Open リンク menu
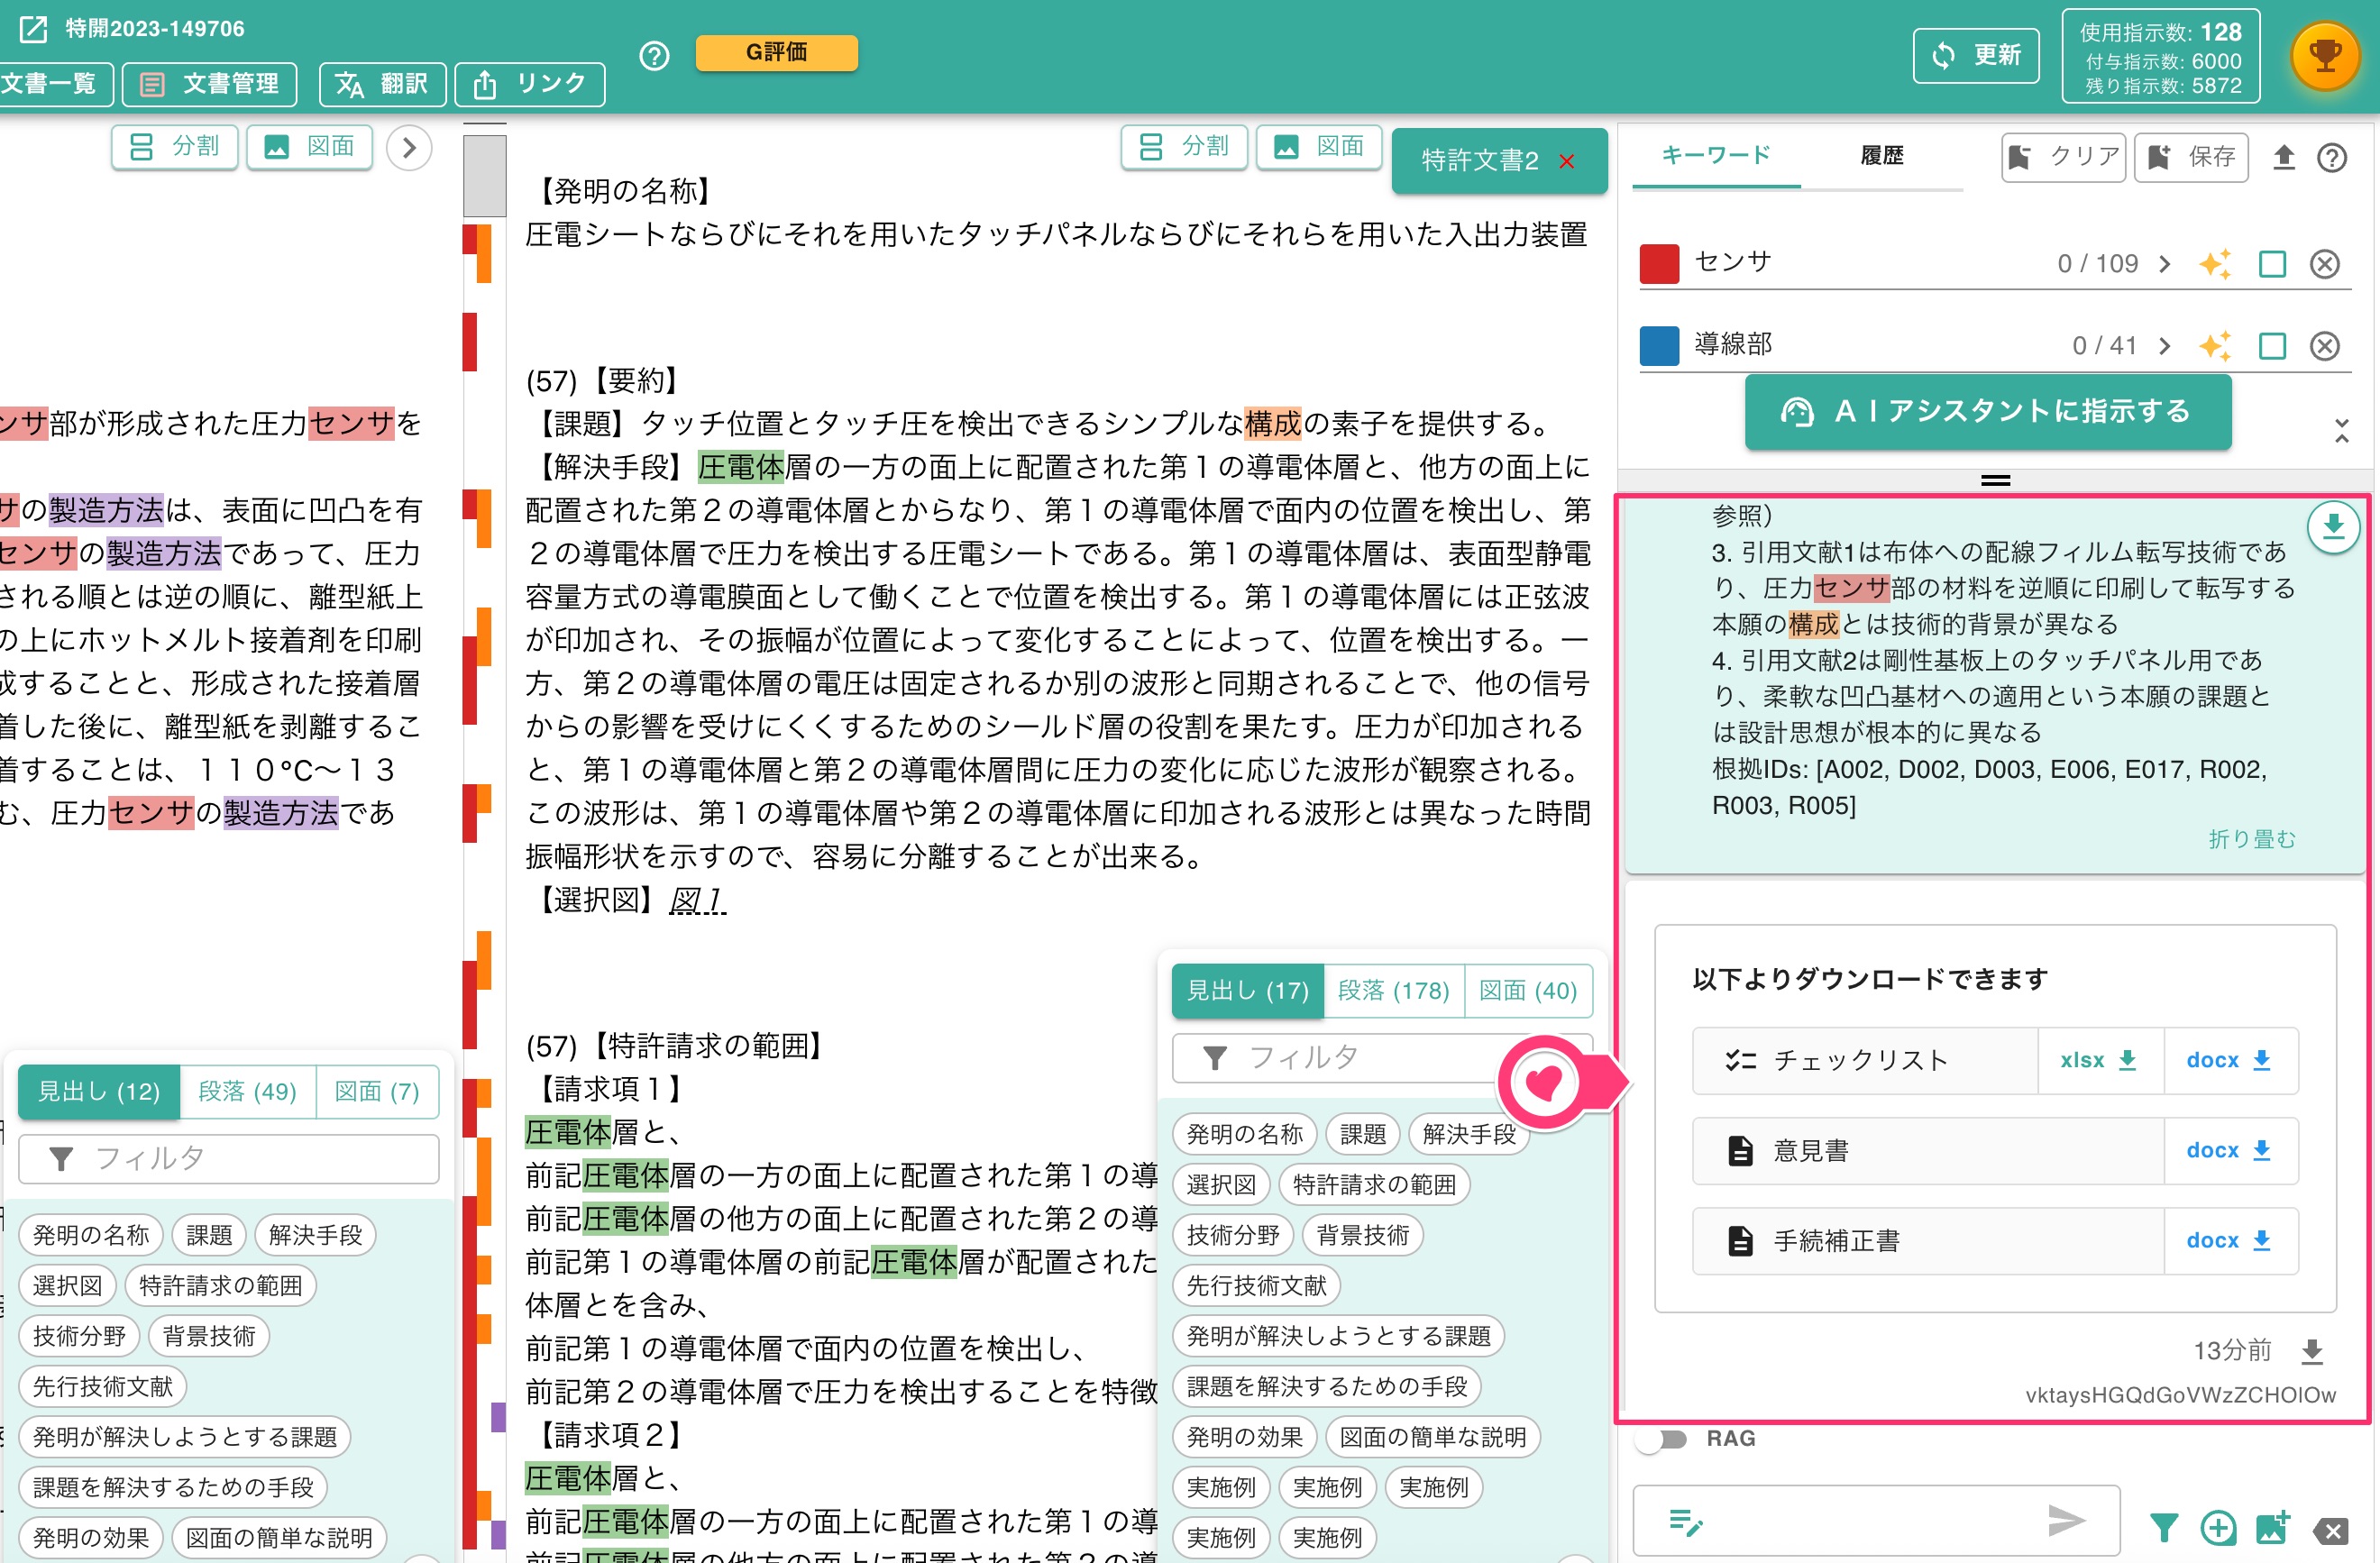Viewport: 2380px width, 1563px height. (x=530, y=84)
